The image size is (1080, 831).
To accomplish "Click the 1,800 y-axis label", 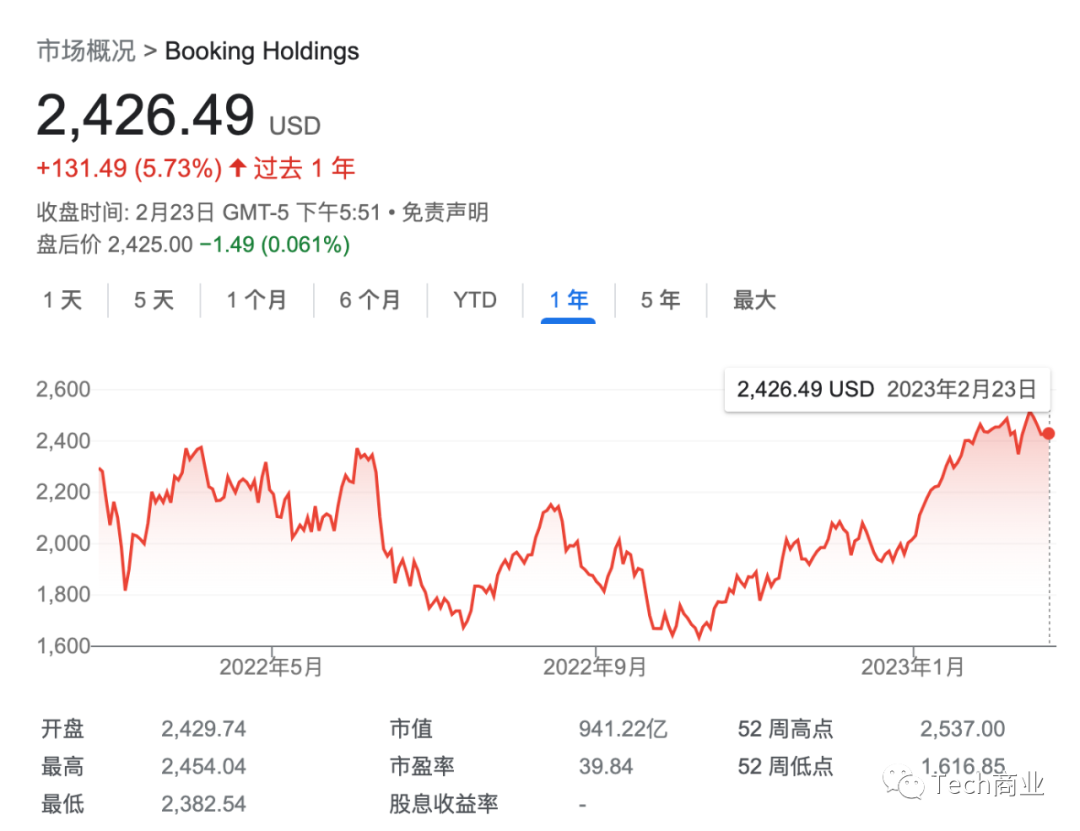I will [x=63, y=594].
